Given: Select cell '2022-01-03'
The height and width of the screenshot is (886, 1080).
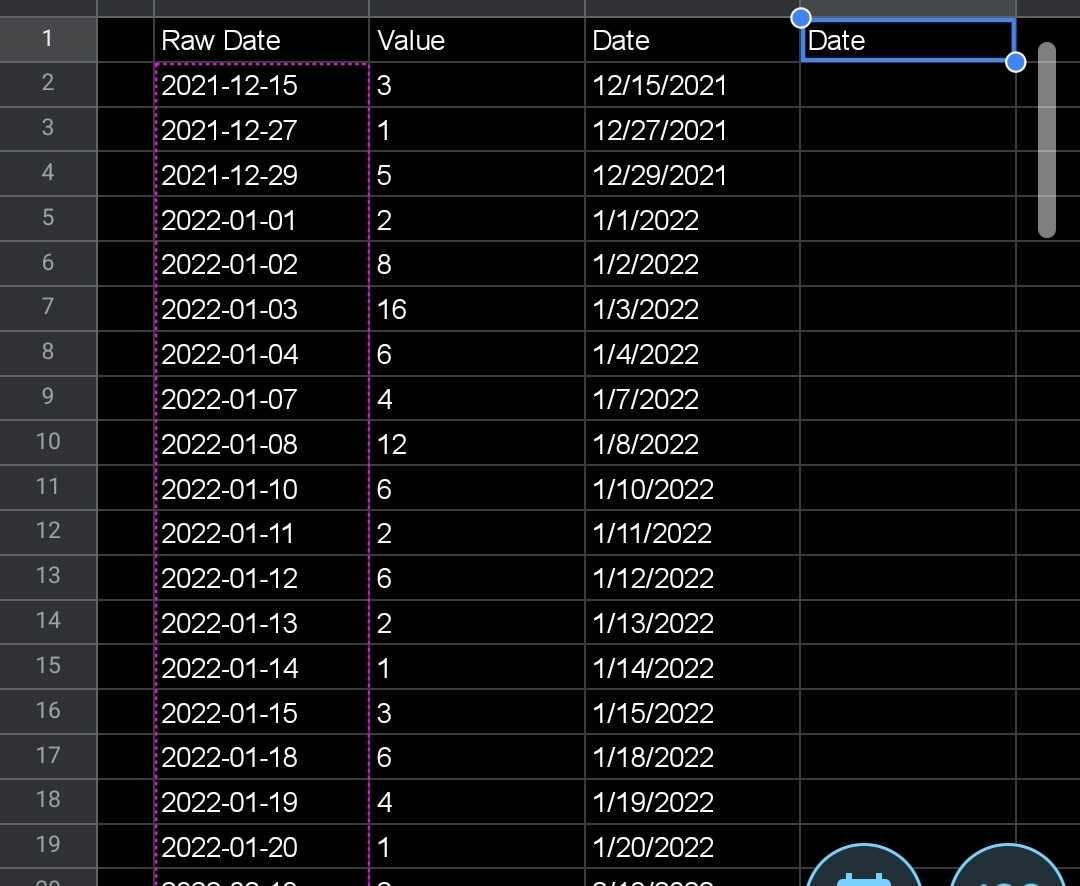Looking at the screenshot, I should point(262,309).
